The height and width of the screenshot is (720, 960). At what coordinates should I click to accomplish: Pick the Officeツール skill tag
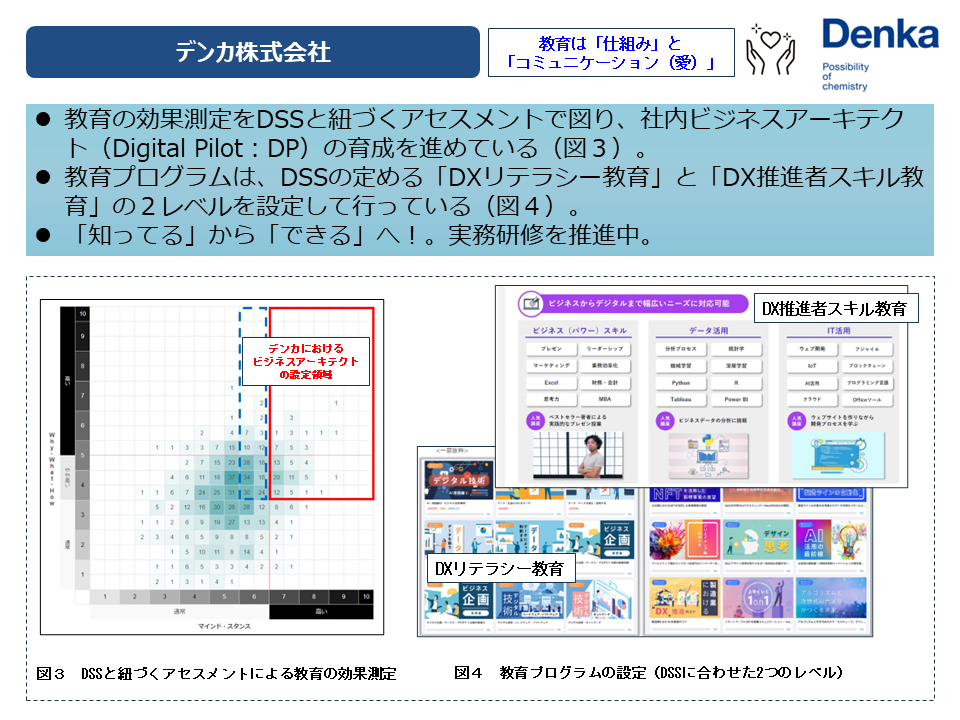click(867, 399)
